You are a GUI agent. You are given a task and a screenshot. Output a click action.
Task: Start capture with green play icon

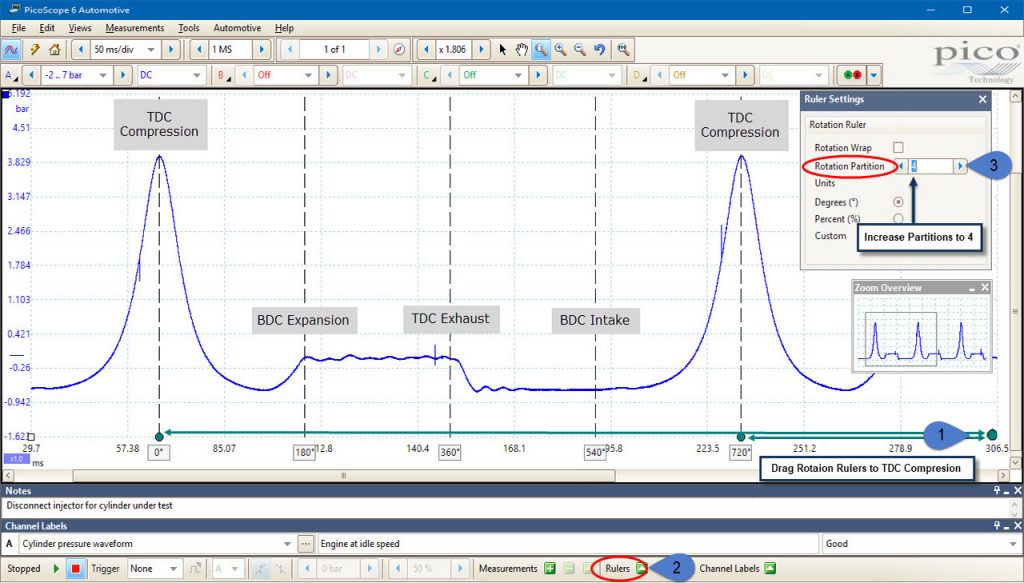coord(56,569)
